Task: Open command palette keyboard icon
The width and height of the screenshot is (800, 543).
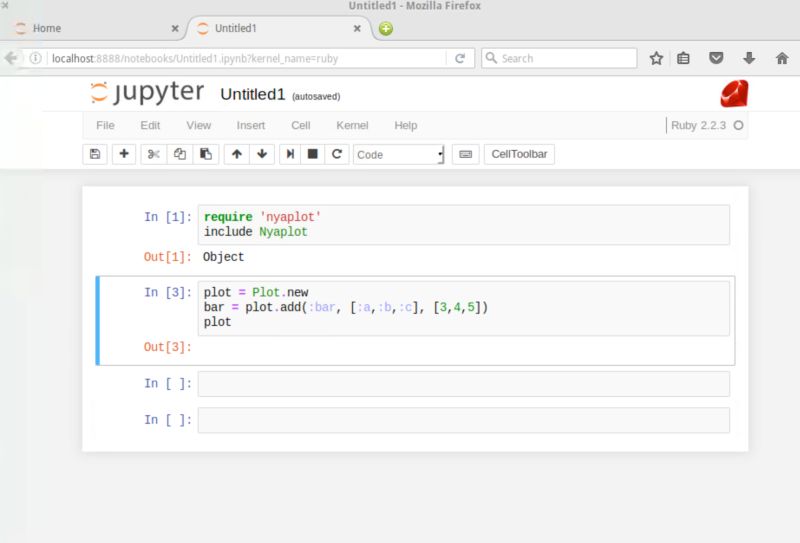Action: (x=465, y=154)
